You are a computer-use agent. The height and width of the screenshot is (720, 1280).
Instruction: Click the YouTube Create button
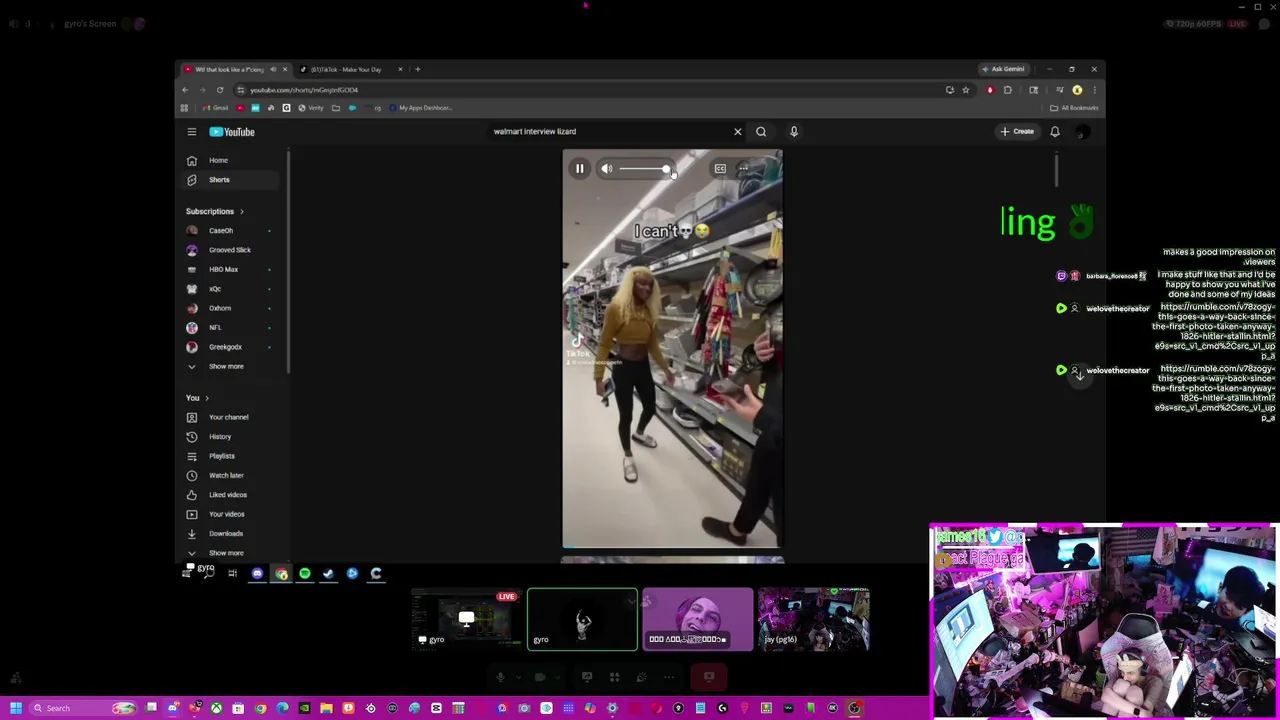point(1018,131)
